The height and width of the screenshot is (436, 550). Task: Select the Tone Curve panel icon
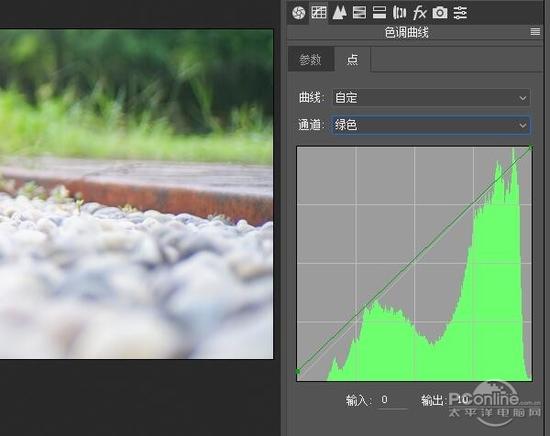pyautogui.click(x=319, y=13)
